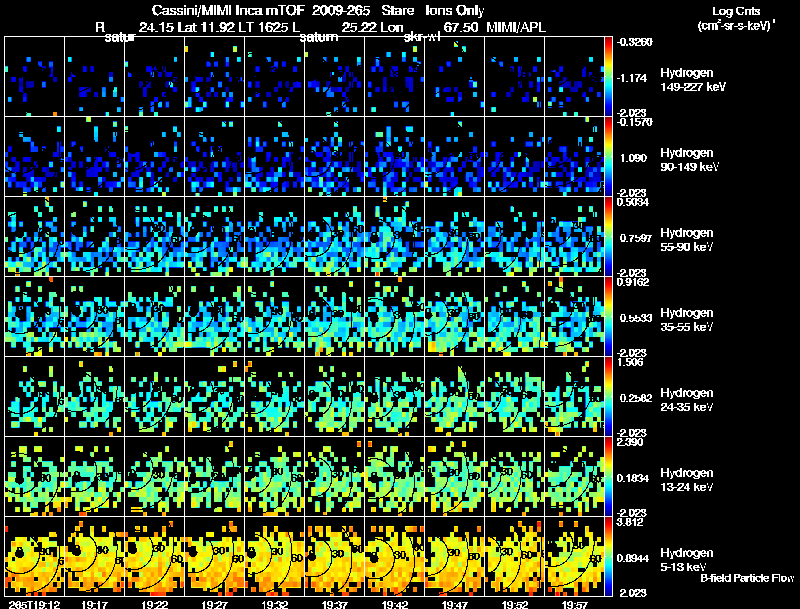Viewport: 800px width, 609px height.
Task: Click the 265T19:12 time label
Action: tap(35, 604)
